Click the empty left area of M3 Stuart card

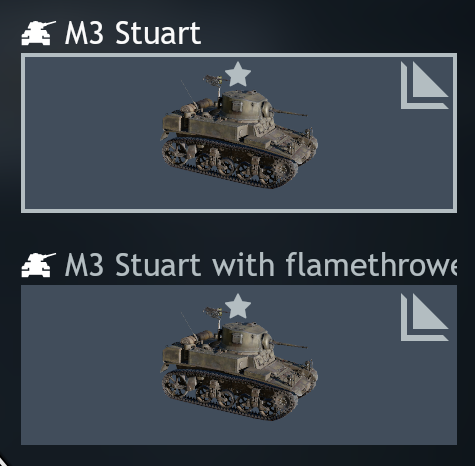pyautogui.click(x=90, y=133)
